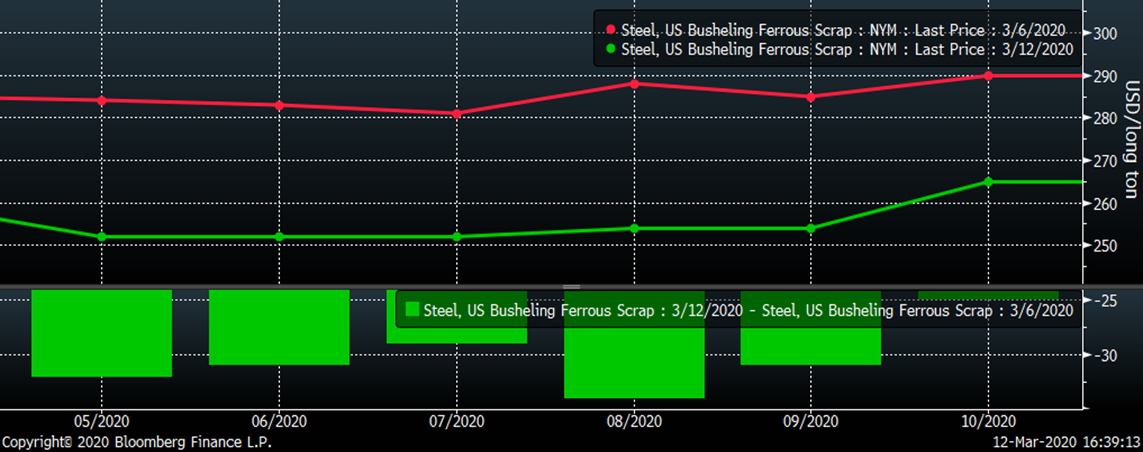
Task: Select red line data point at 07/2020
Action: point(457,114)
